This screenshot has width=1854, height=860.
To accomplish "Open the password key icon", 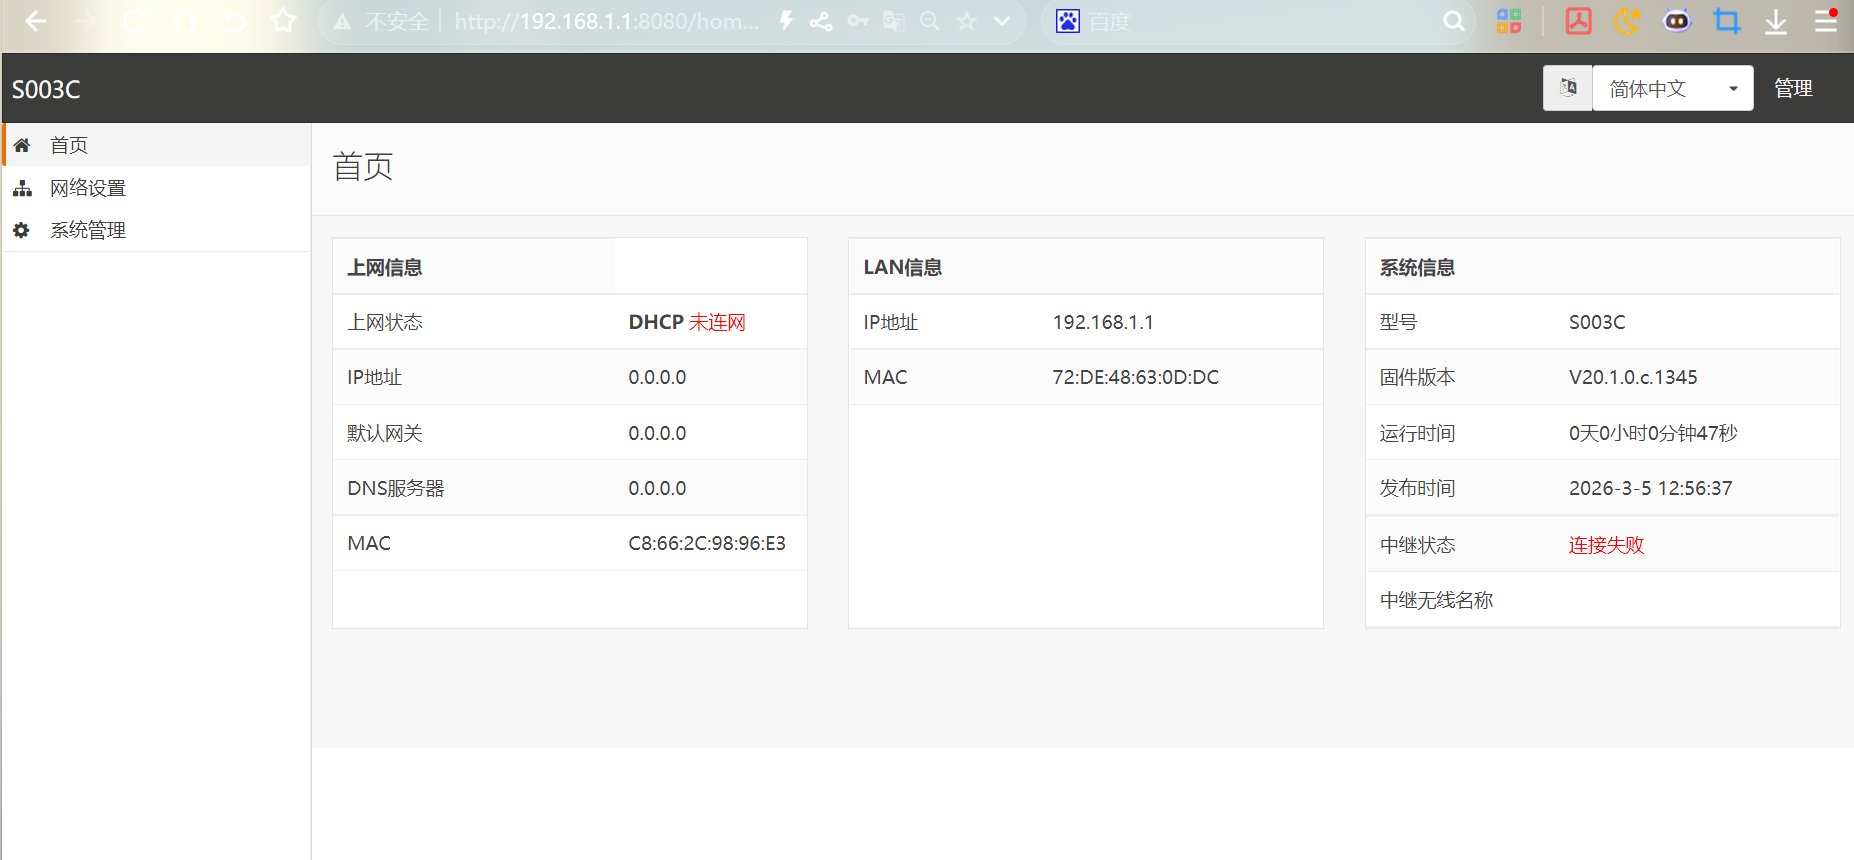I will (858, 21).
